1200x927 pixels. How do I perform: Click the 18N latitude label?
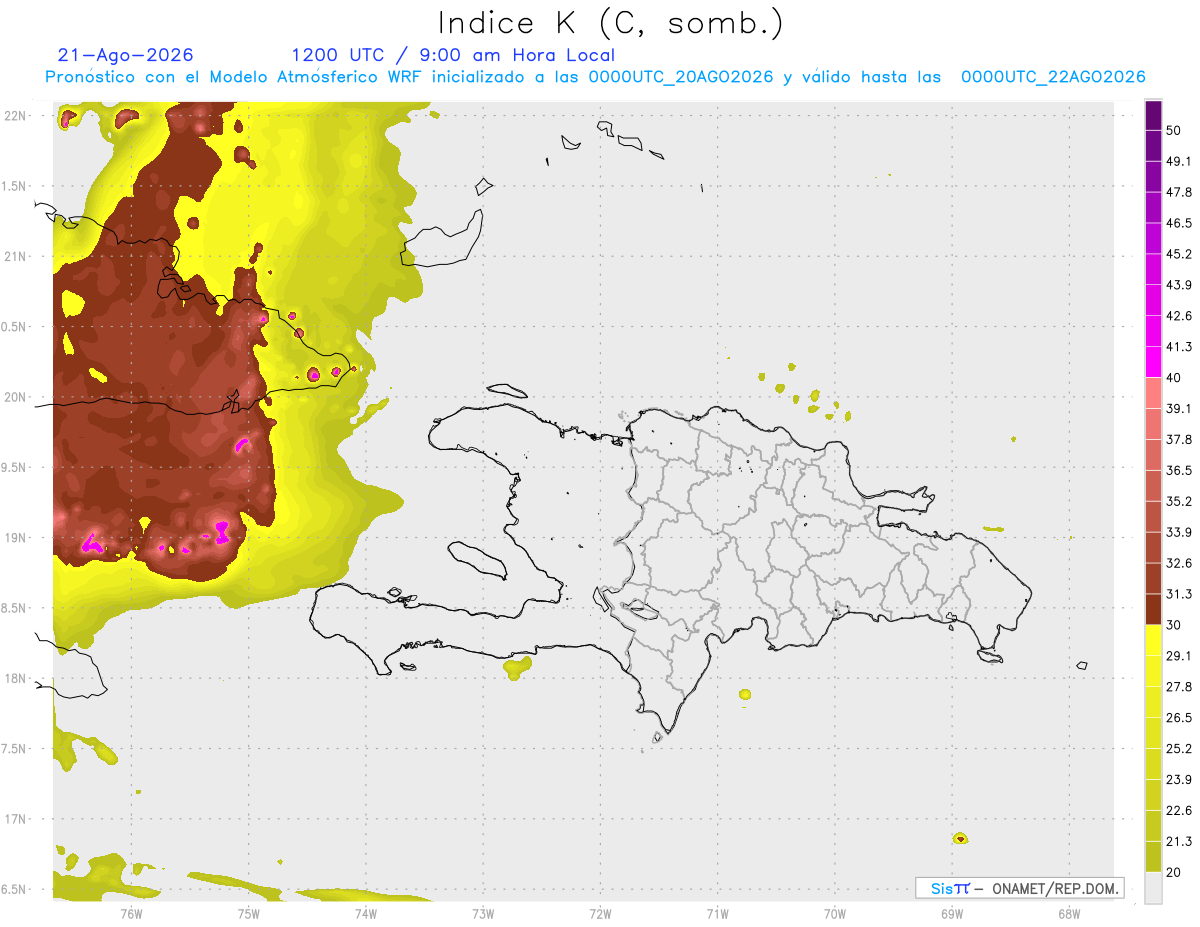point(16,679)
